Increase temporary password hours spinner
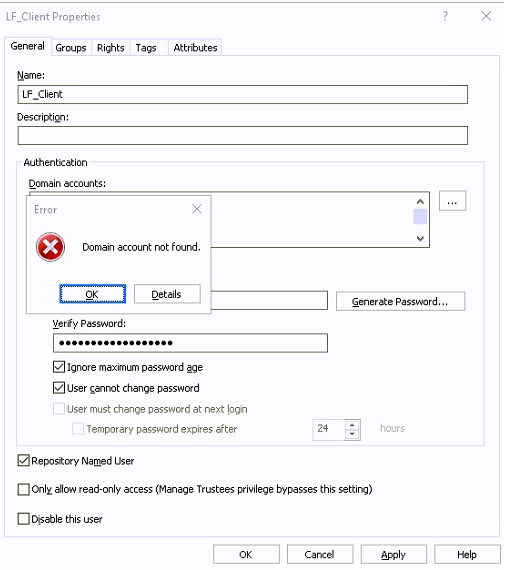The image size is (505, 570). pos(352,425)
